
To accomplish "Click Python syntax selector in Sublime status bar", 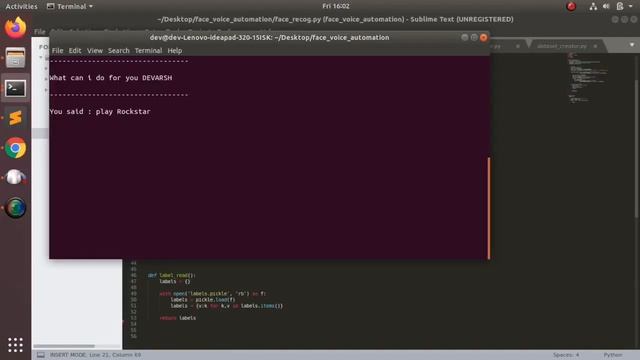I will [x=613, y=355].
